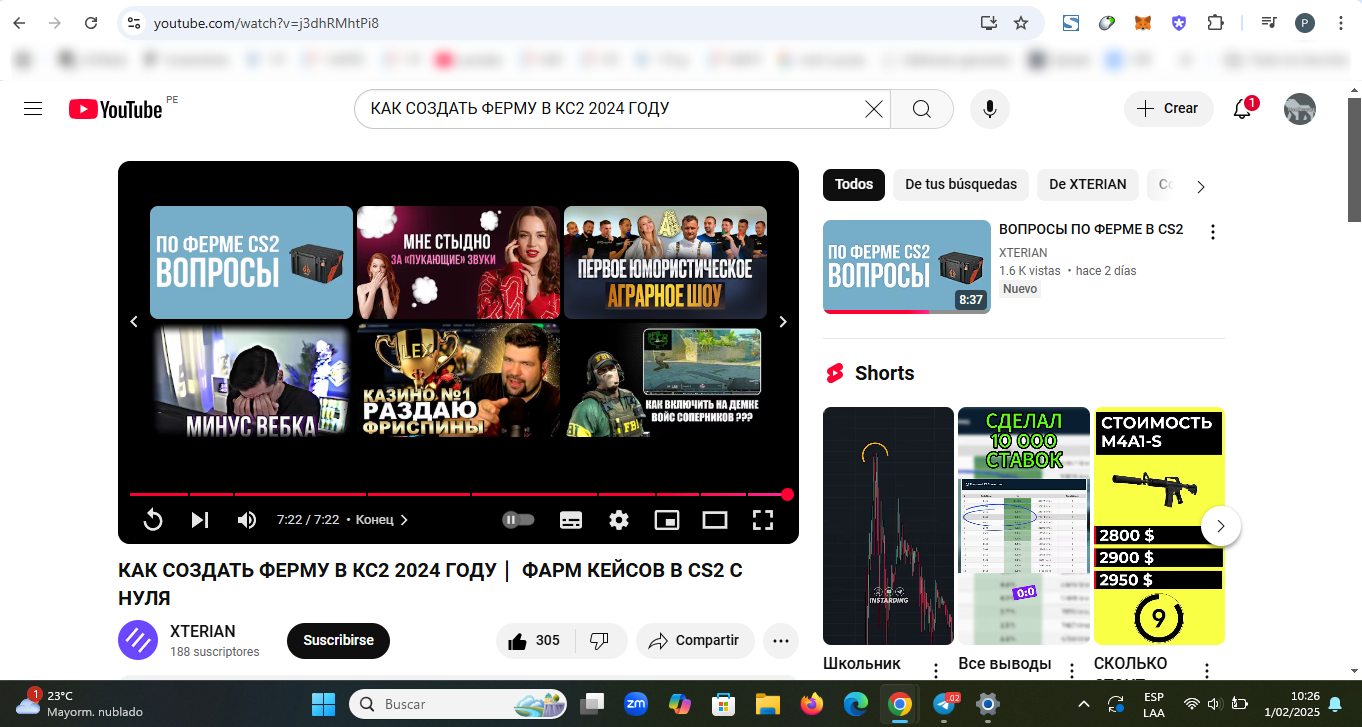Open Firefox from the taskbar
The height and width of the screenshot is (727, 1362).
811,704
